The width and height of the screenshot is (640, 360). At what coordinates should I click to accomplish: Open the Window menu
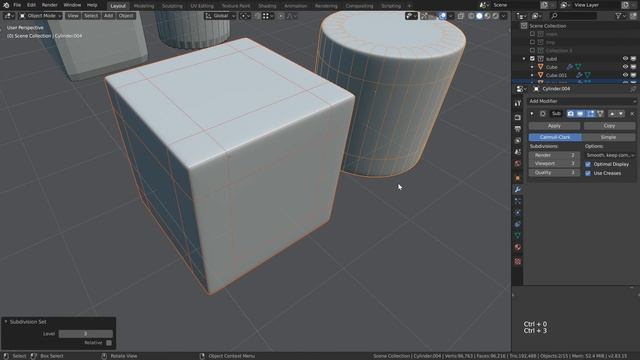coord(72,5)
